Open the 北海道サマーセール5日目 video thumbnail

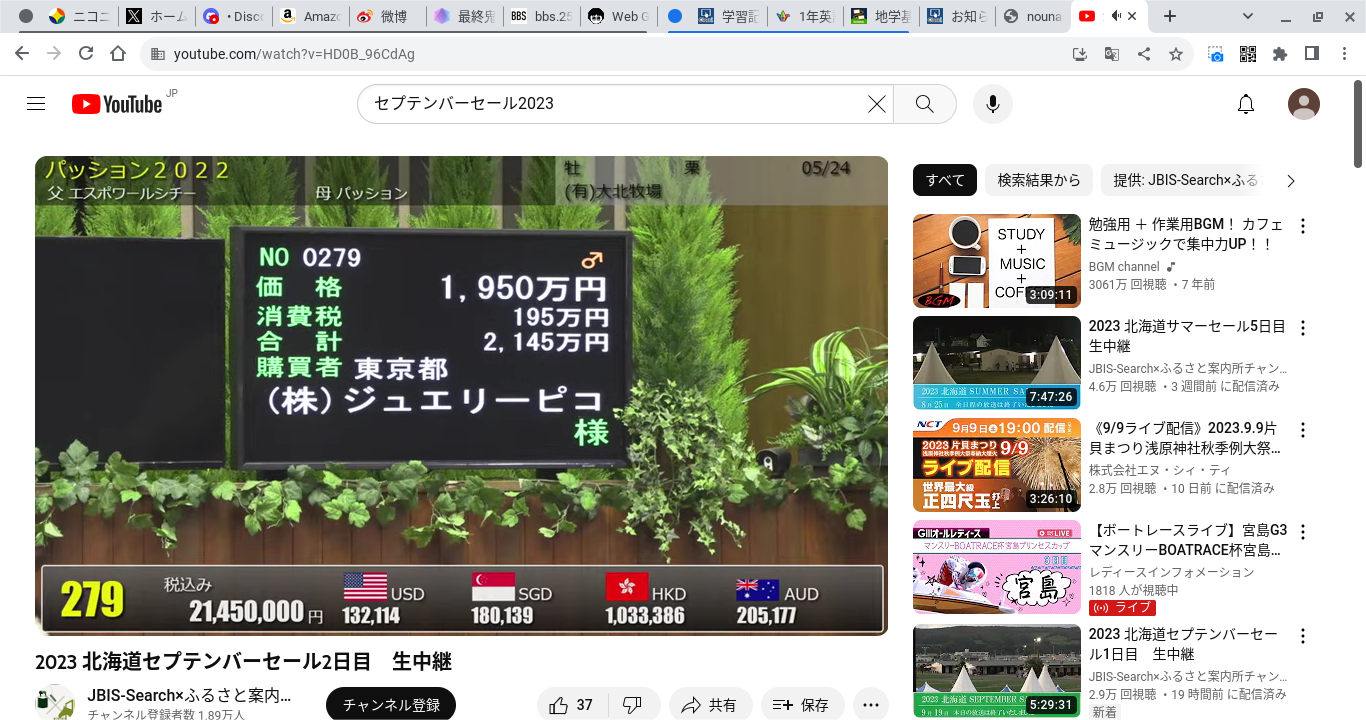point(996,363)
